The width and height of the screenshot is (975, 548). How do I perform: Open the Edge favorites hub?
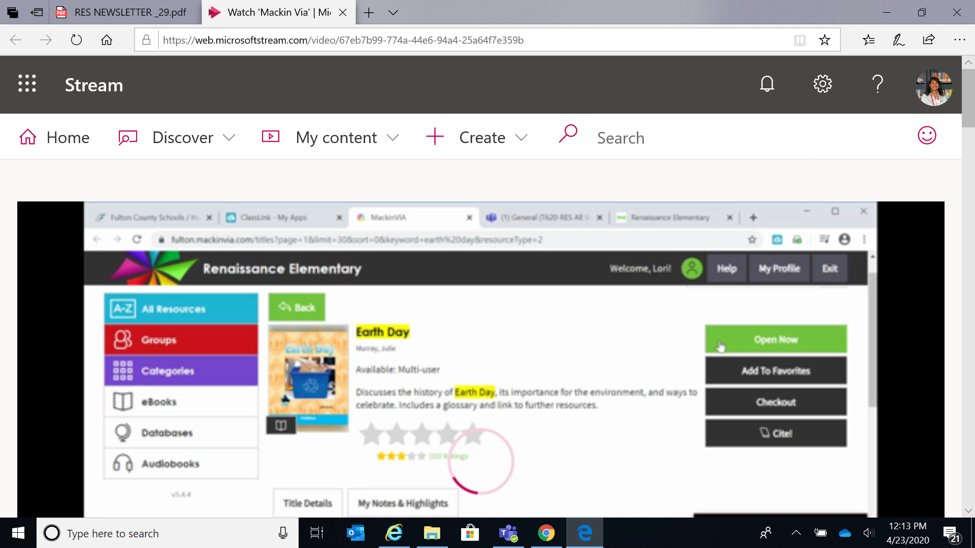pos(869,40)
